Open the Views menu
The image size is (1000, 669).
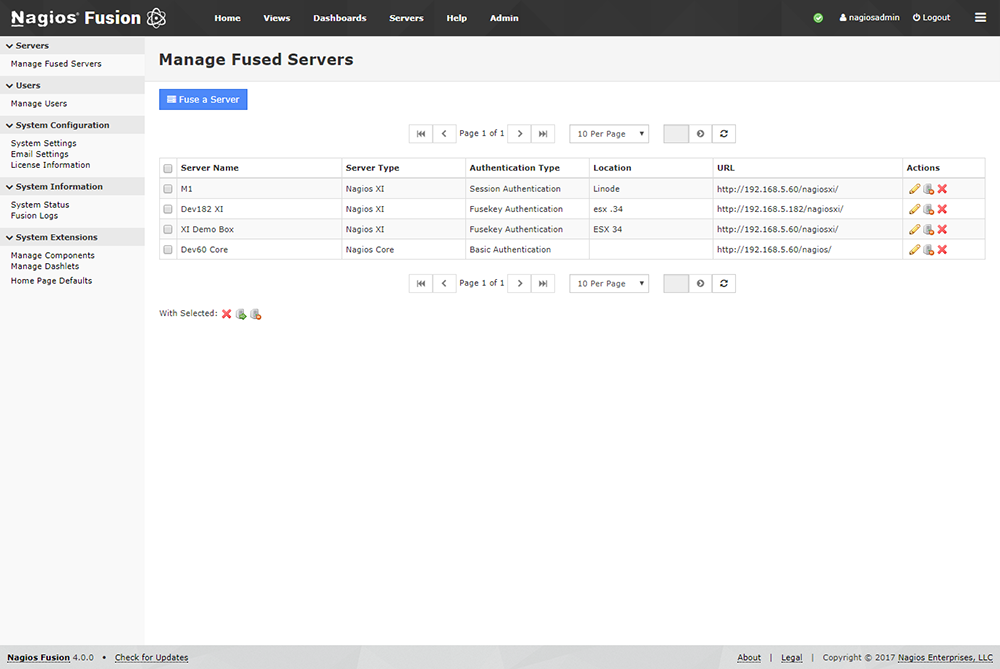coord(277,18)
